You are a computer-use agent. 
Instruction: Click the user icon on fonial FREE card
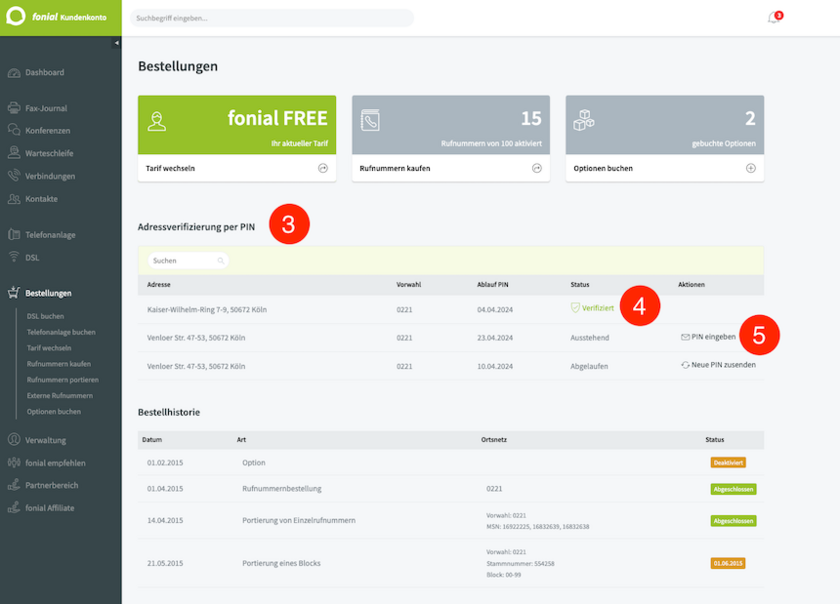click(x=156, y=121)
